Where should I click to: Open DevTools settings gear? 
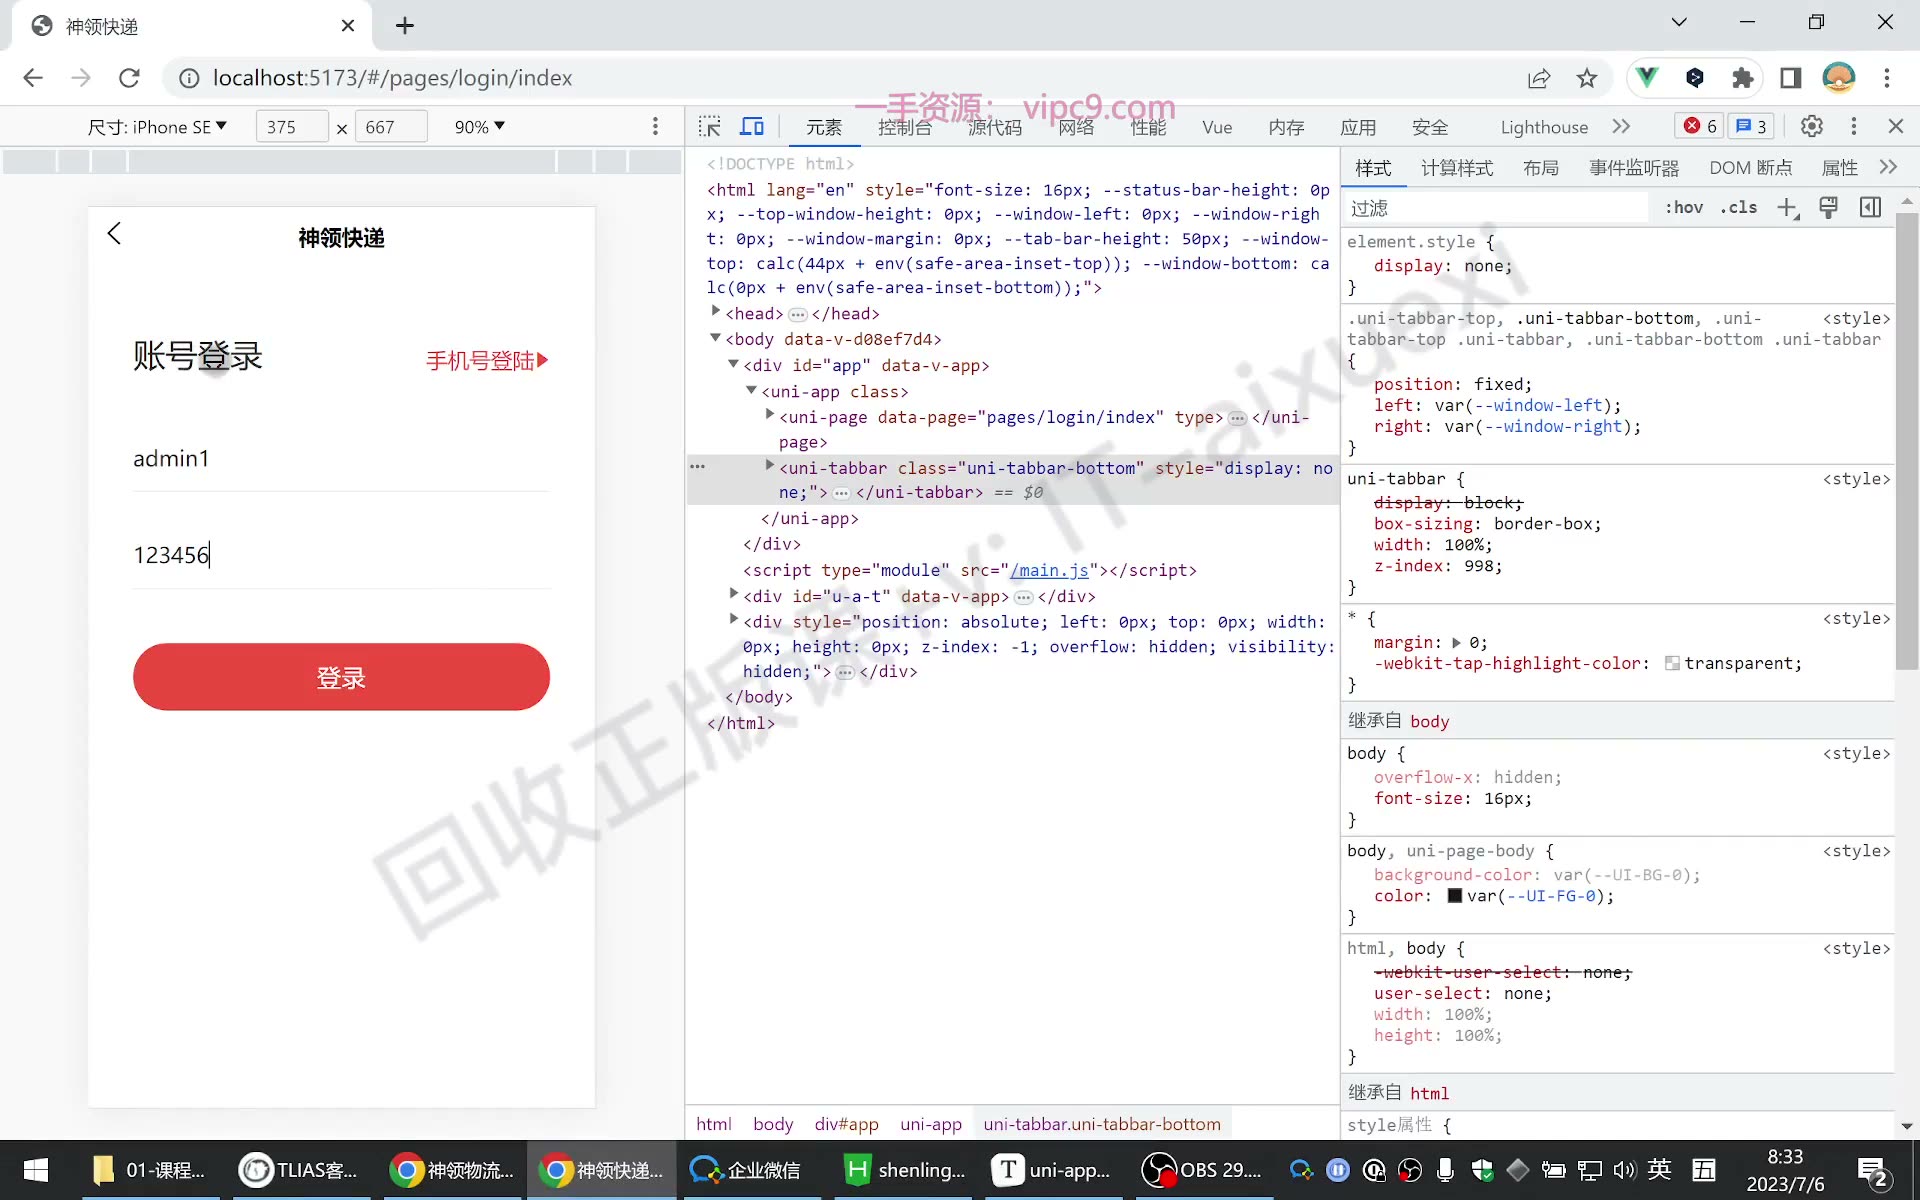(x=1811, y=126)
